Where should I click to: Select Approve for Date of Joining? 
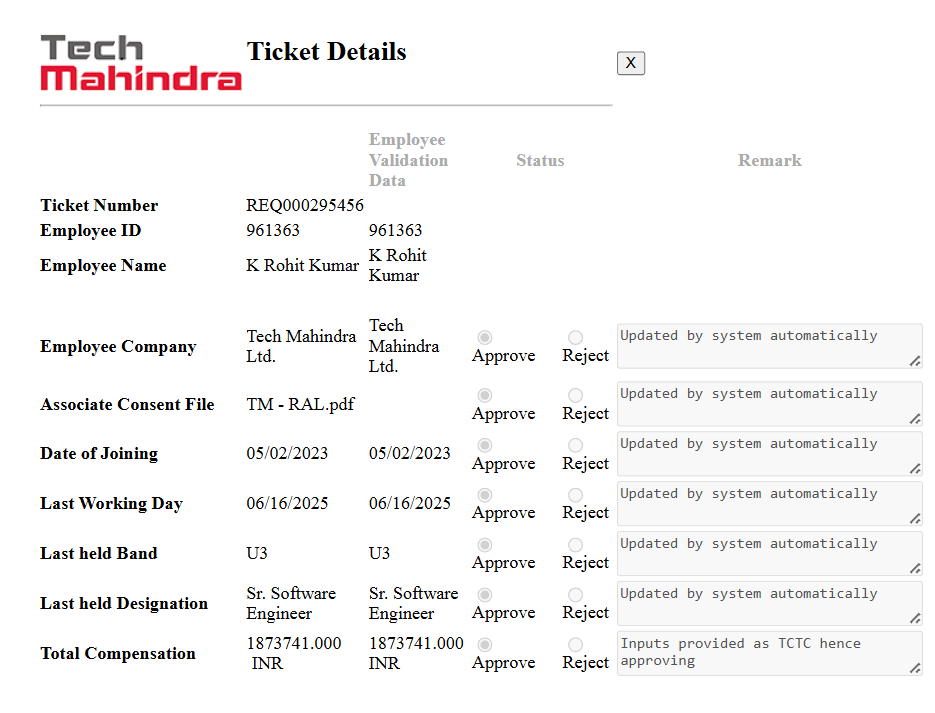(485, 445)
